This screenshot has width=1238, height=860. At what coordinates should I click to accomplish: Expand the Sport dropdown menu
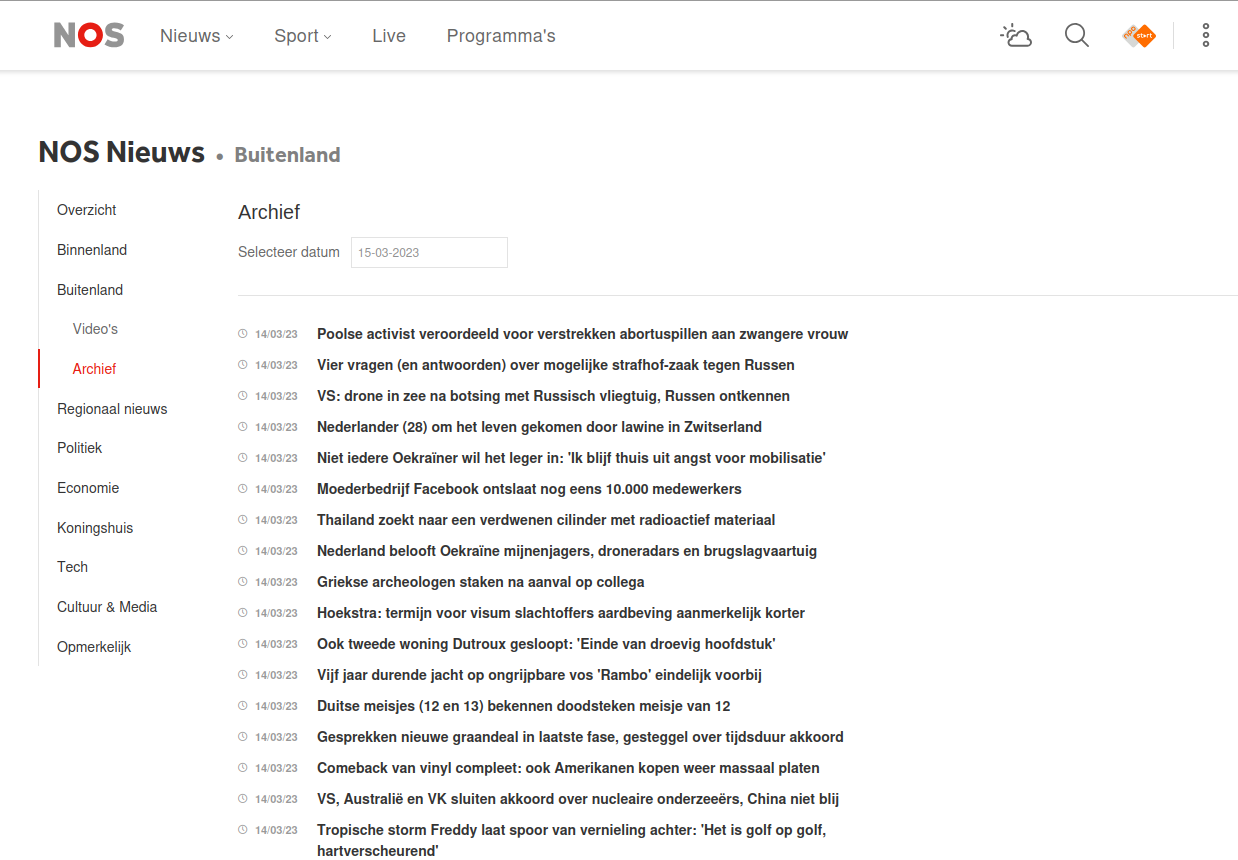tap(302, 36)
